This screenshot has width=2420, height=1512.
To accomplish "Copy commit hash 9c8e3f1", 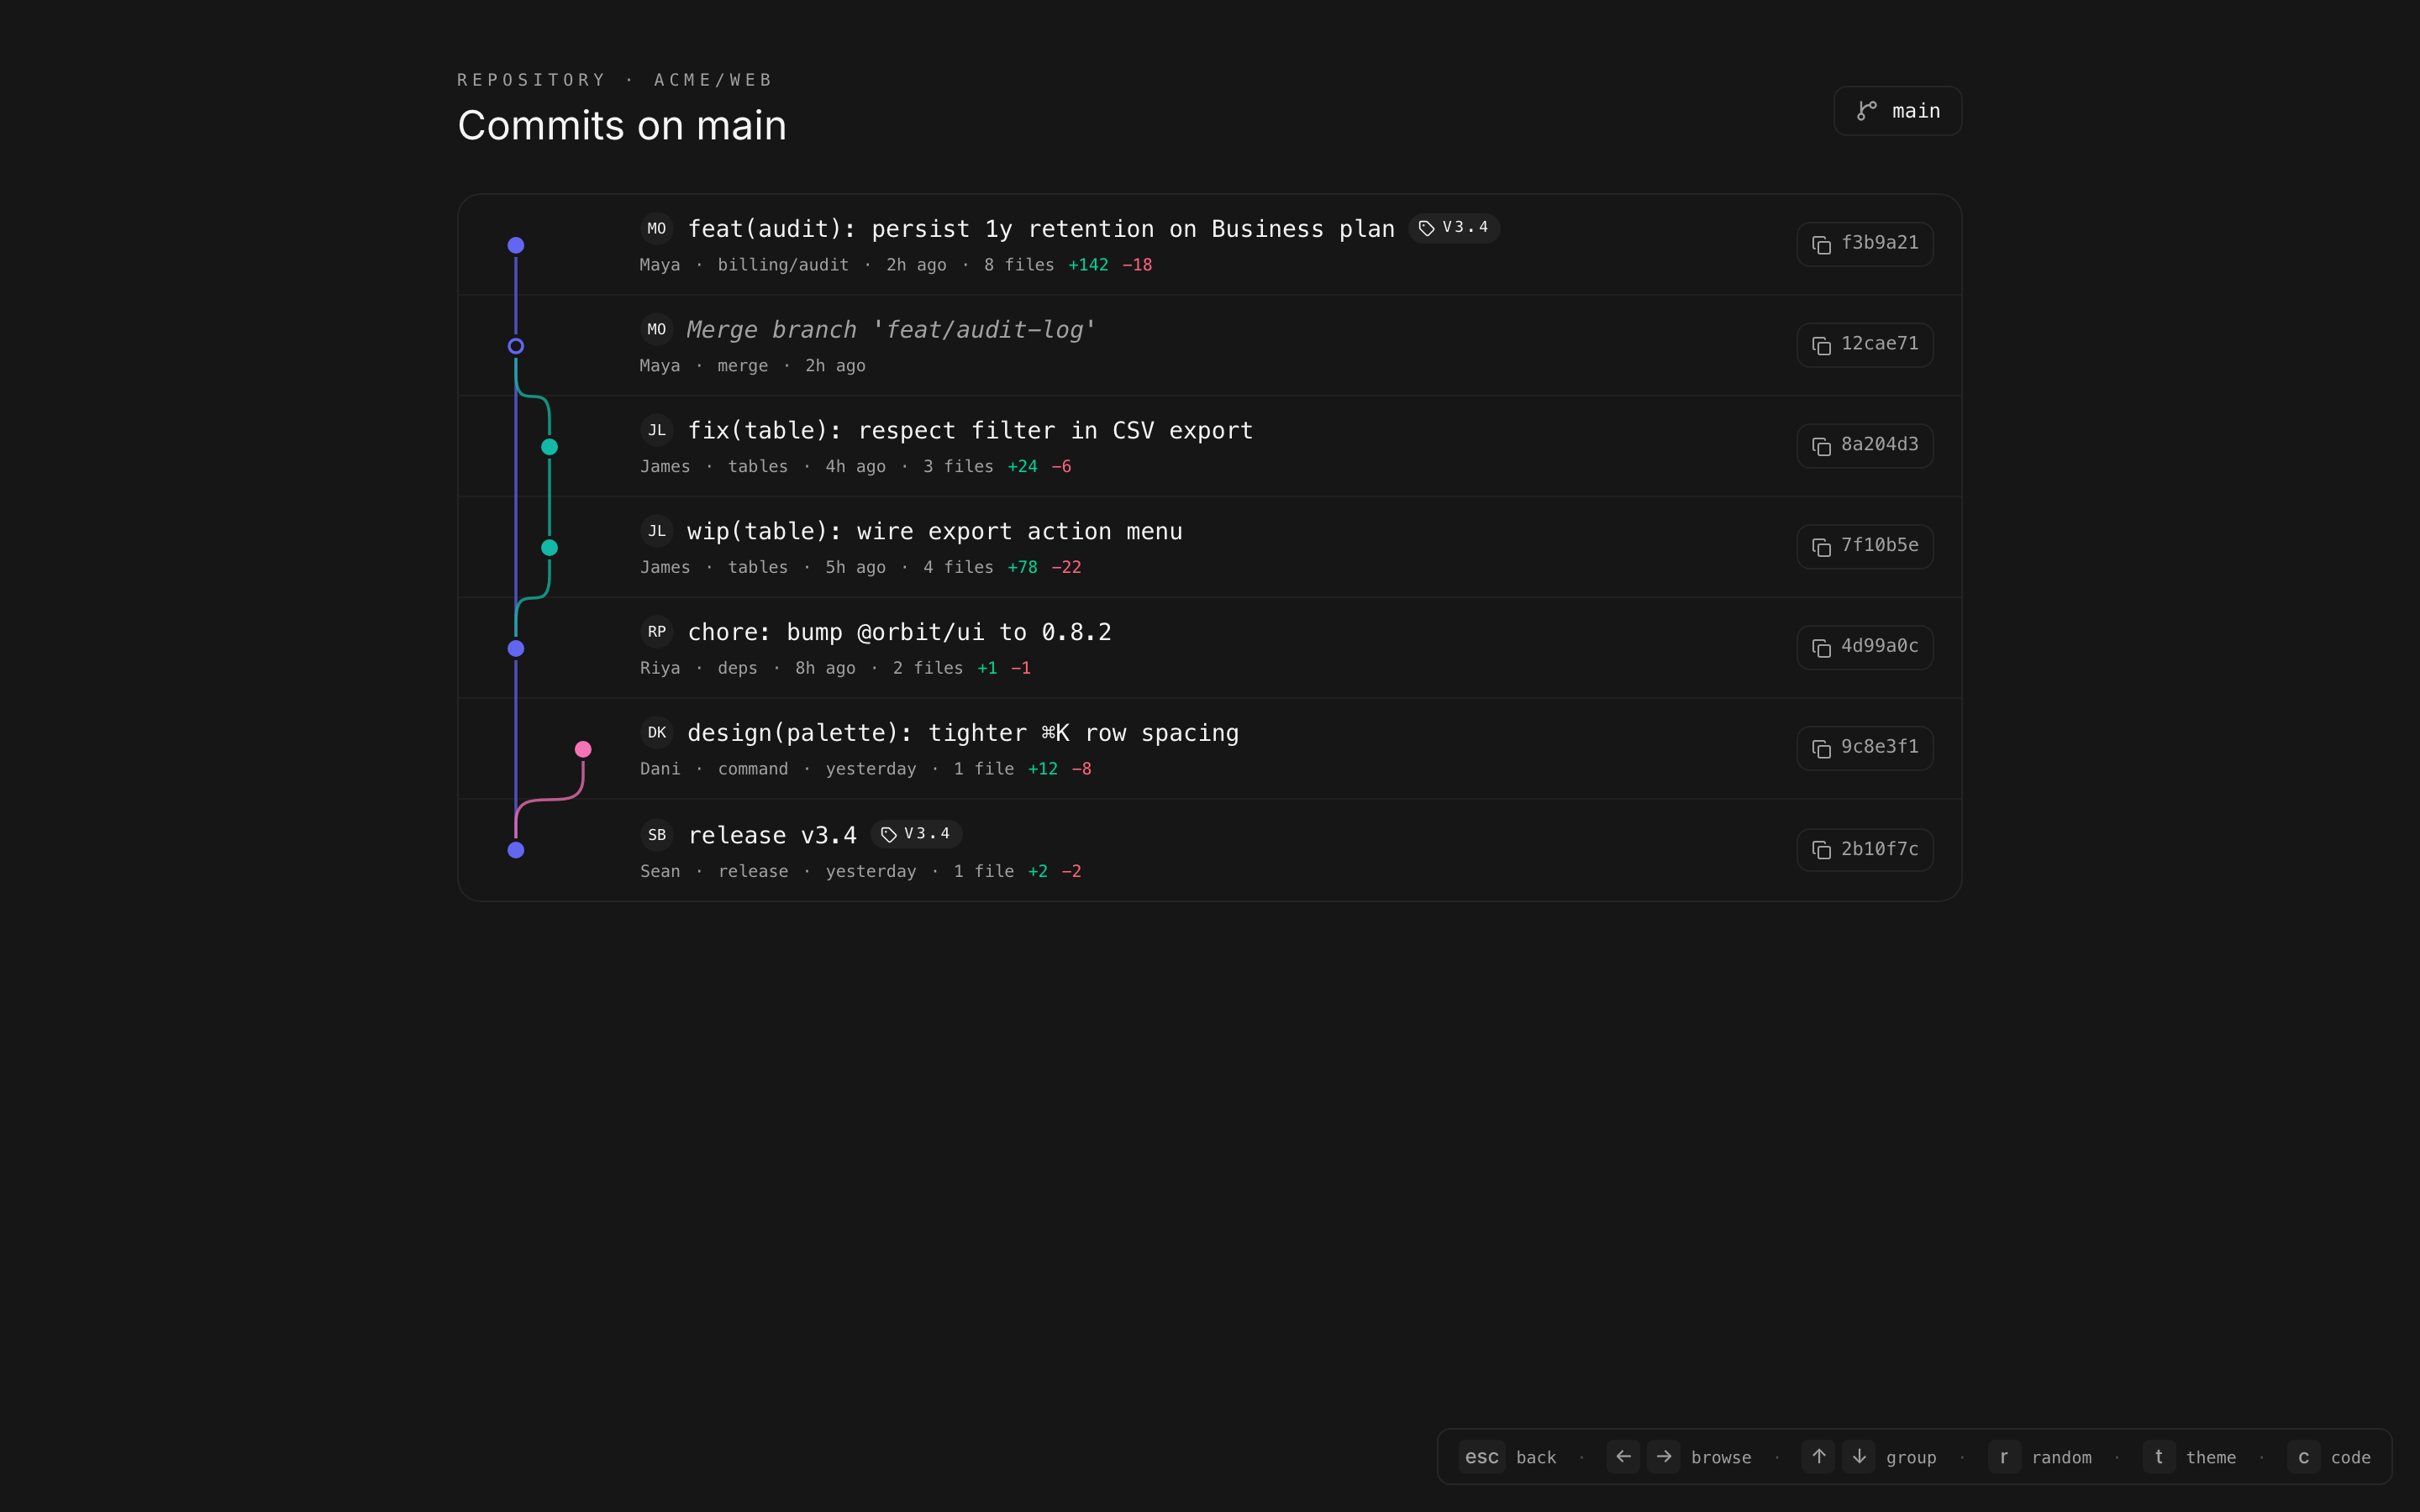I will 1864,748.
